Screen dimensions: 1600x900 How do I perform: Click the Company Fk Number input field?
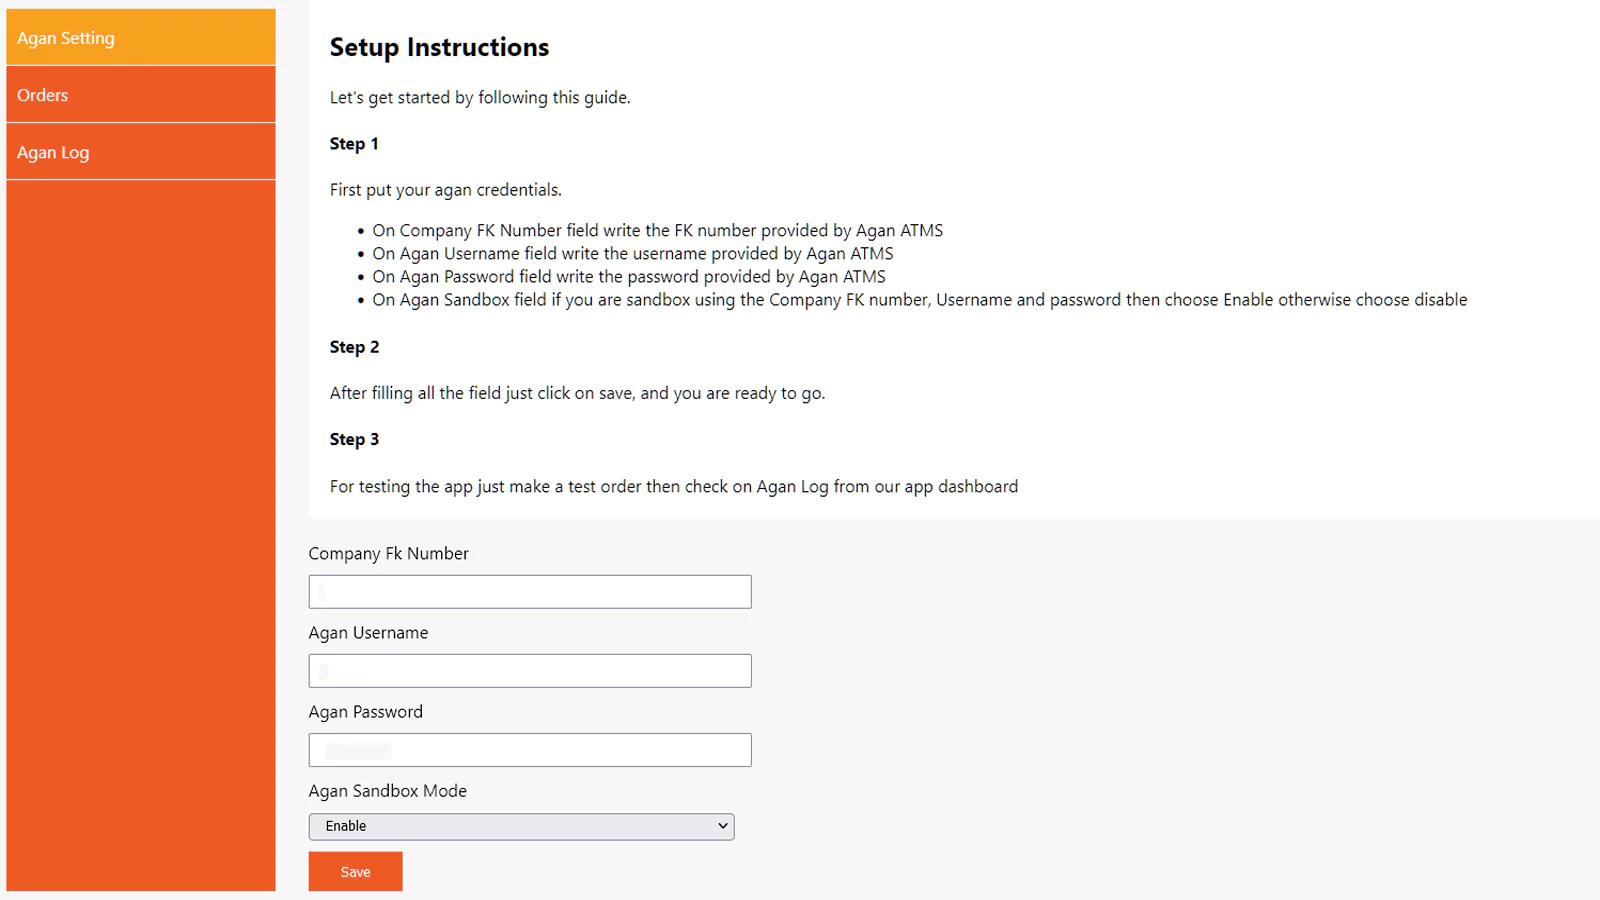pyautogui.click(x=530, y=592)
